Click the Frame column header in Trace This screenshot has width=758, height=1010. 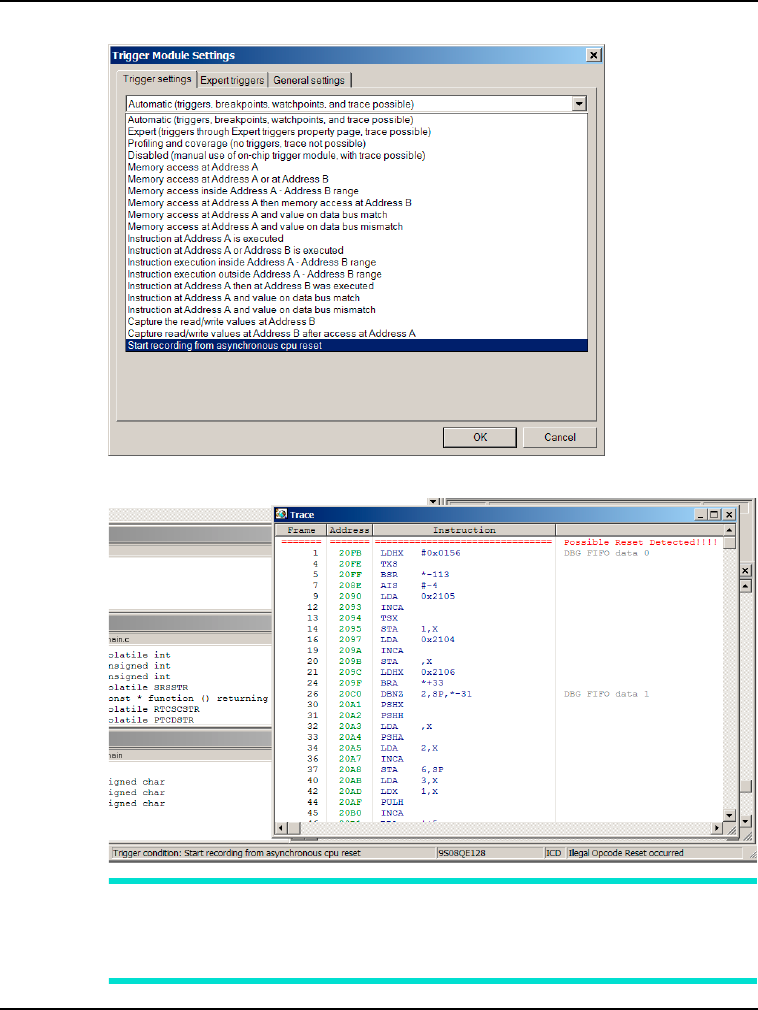click(301, 530)
